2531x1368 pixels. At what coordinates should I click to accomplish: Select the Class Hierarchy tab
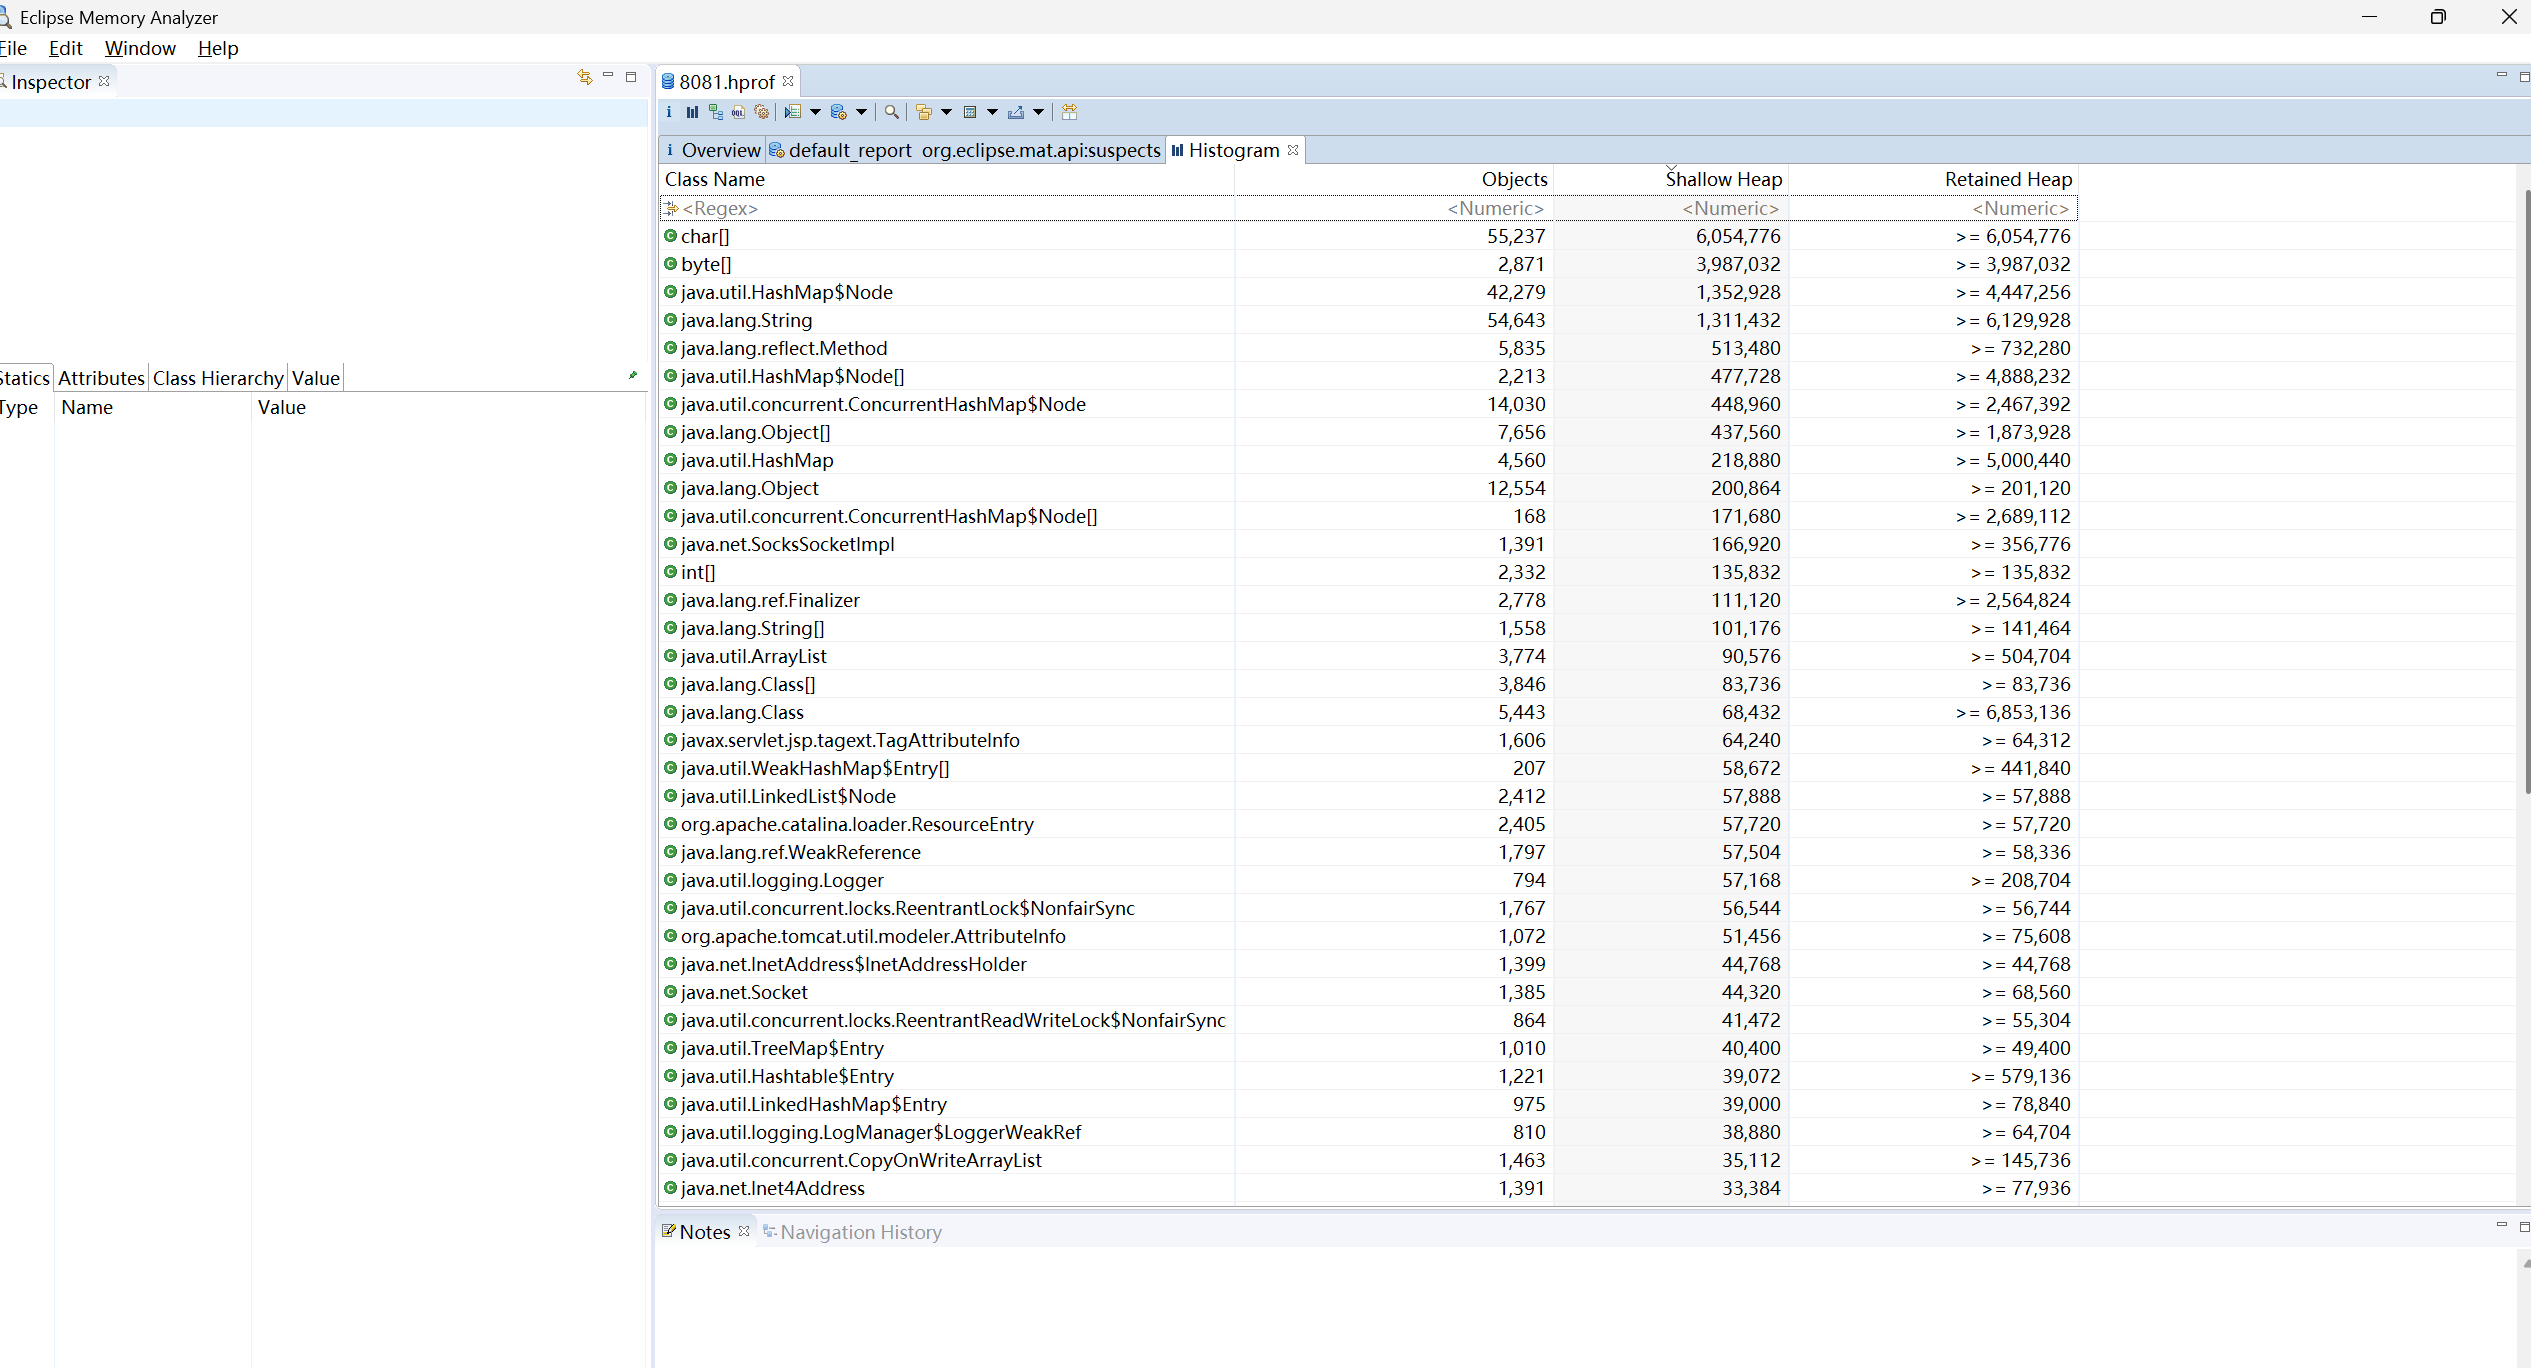coord(218,378)
